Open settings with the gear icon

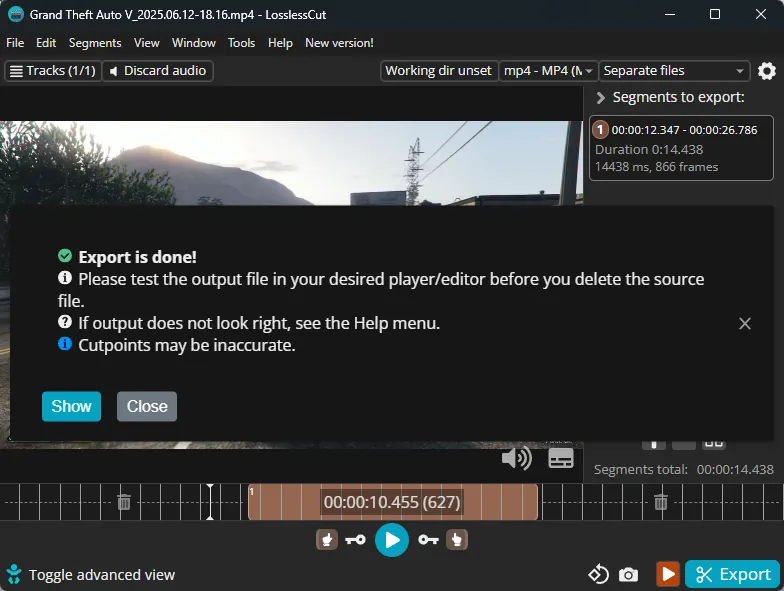coord(767,71)
